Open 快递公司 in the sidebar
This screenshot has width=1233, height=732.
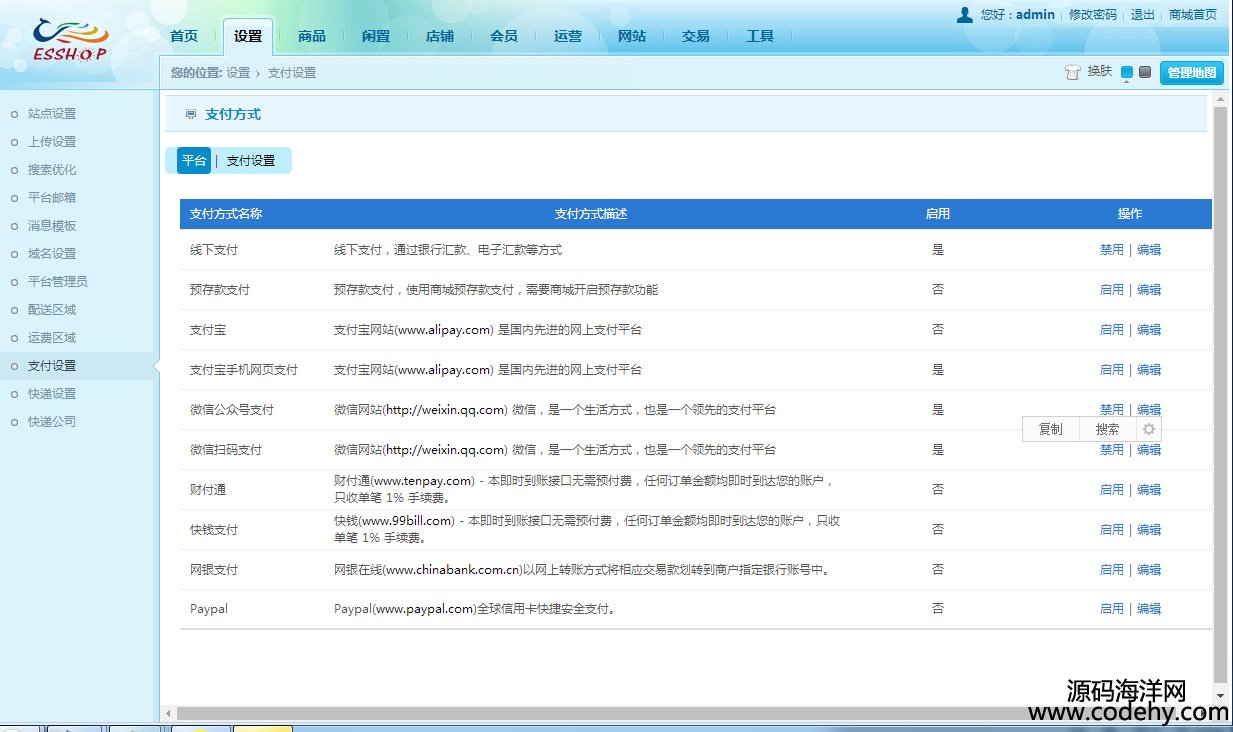coord(52,422)
